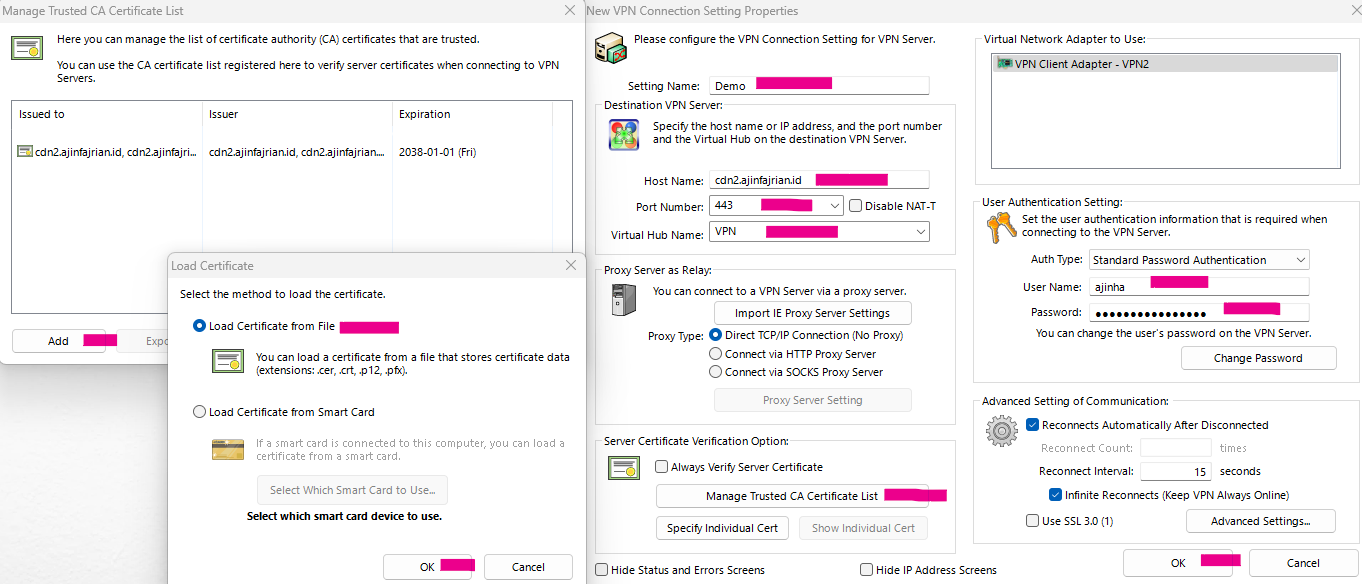Click the VPN connection setting computer icon
The image size is (1362, 584).
pos(610,46)
